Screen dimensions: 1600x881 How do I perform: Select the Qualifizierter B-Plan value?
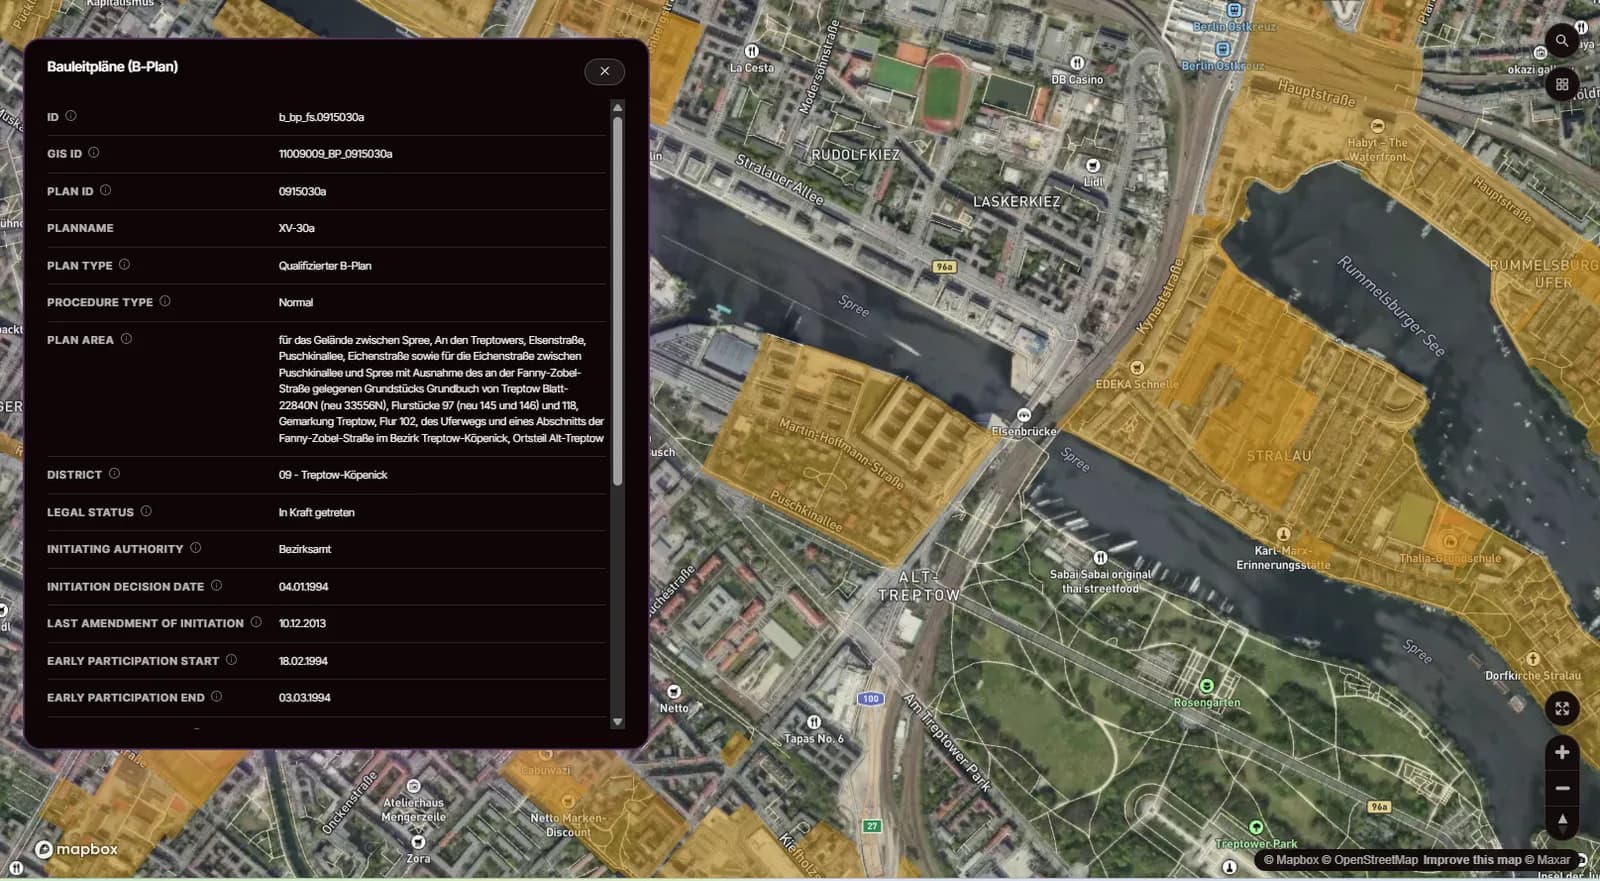click(325, 266)
